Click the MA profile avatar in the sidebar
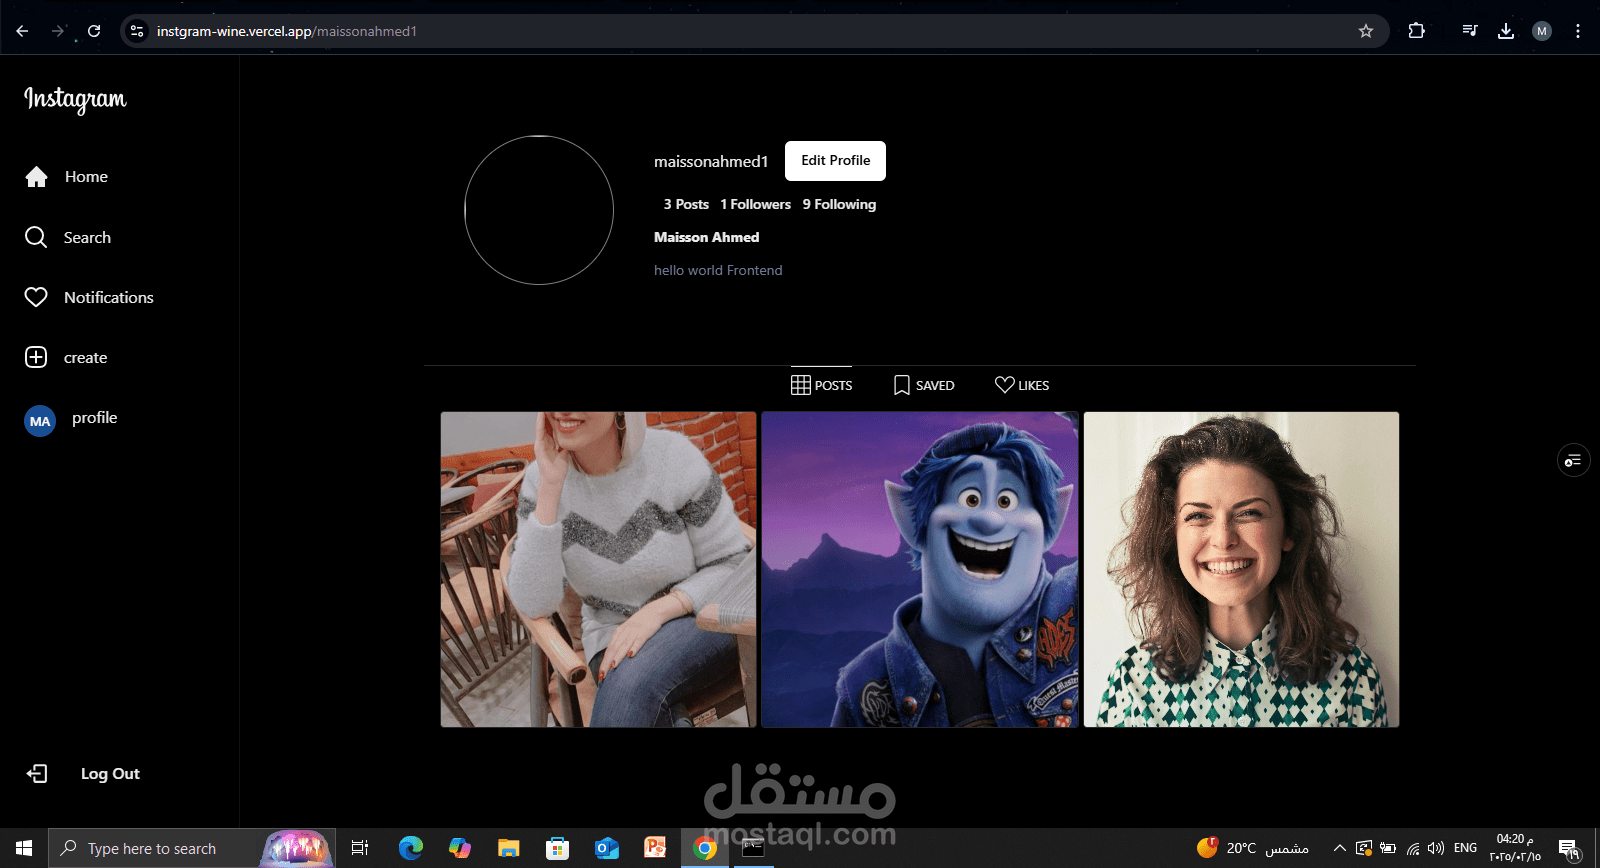This screenshot has width=1600, height=868. pos(40,421)
